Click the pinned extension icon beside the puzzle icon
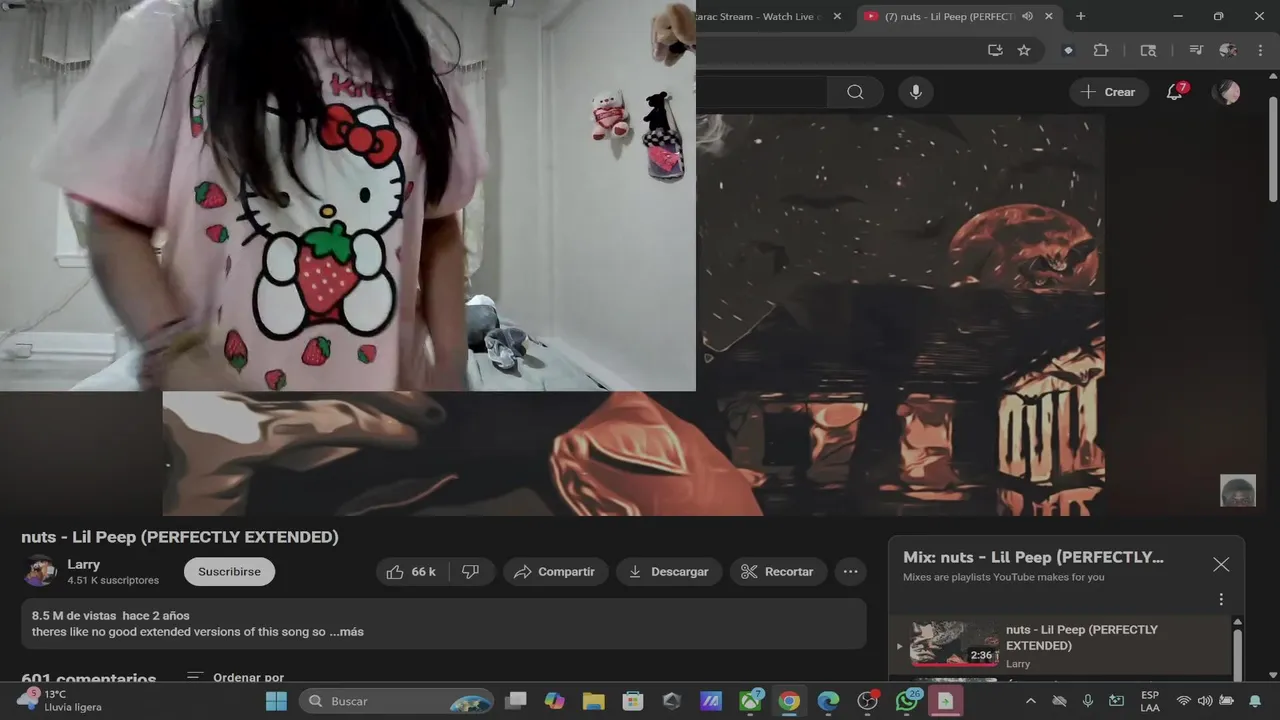The height and width of the screenshot is (720, 1280). (x=1068, y=50)
